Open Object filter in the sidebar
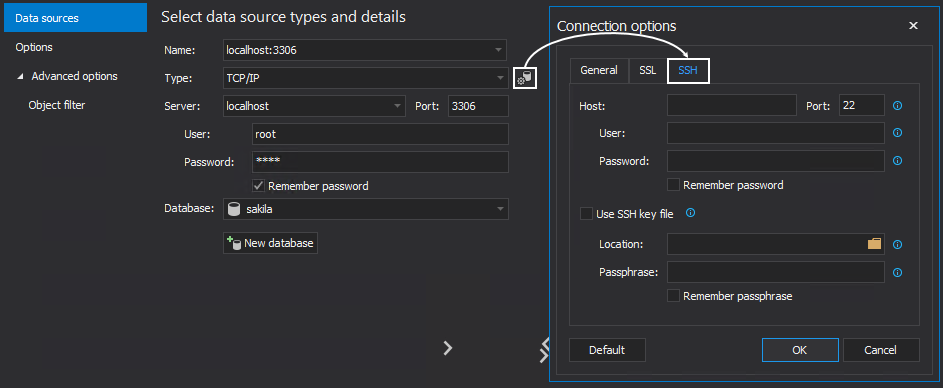 pos(57,105)
